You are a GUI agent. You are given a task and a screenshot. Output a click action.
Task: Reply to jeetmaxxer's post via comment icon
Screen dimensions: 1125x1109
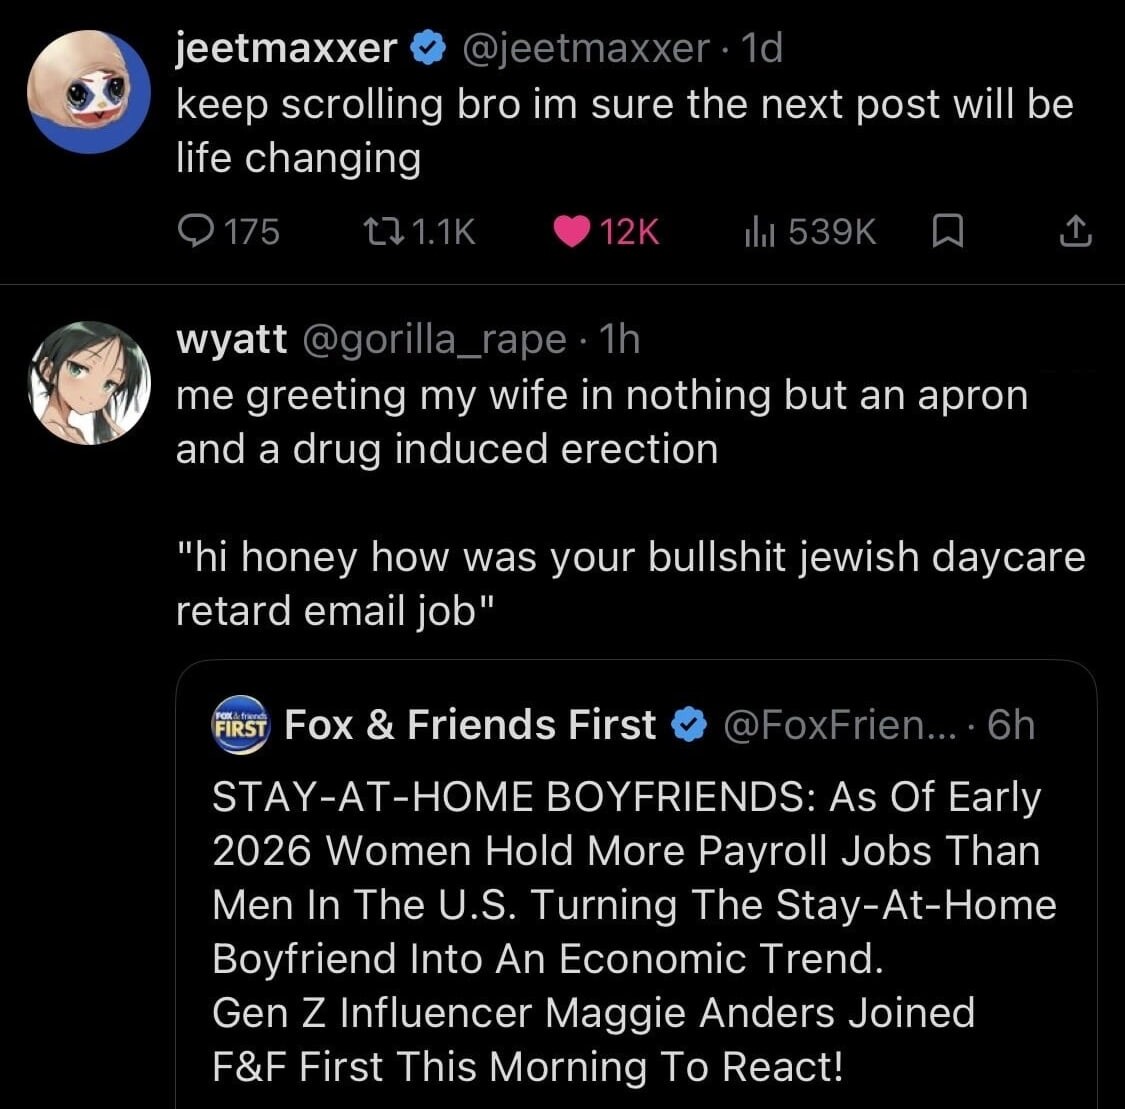(x=193, y=232)
